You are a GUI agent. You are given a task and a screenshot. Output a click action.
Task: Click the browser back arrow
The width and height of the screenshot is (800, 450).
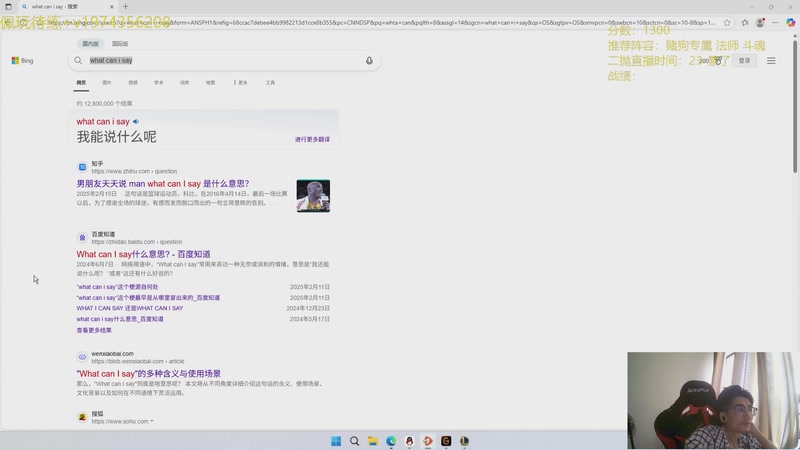7,22
